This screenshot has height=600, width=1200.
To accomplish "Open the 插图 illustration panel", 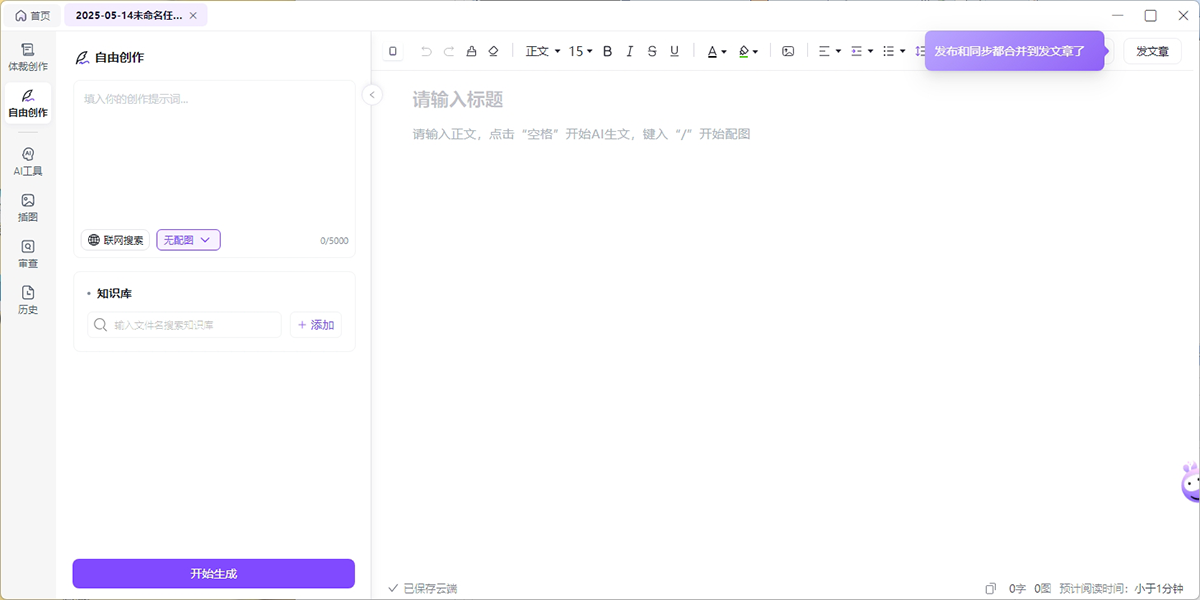I will [x=28, y=207].
